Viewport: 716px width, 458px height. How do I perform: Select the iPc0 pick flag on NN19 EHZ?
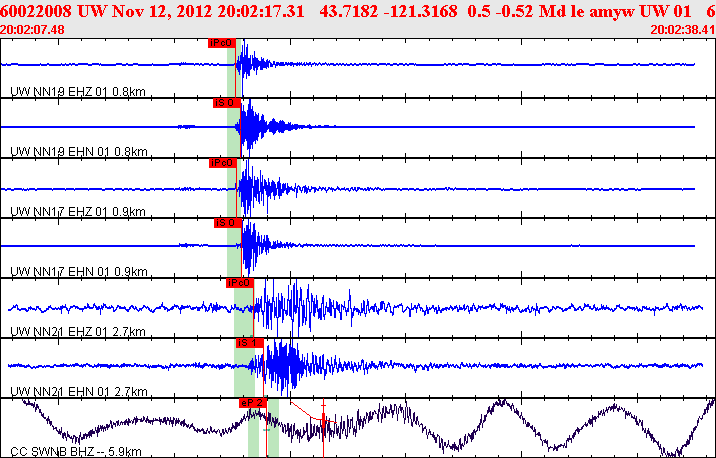222,43
